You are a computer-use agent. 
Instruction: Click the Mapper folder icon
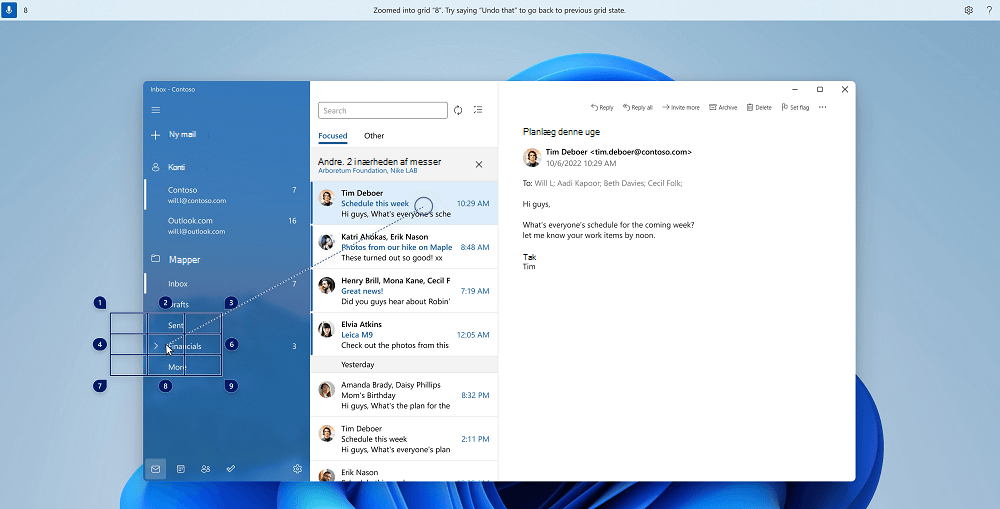point(156,259)
